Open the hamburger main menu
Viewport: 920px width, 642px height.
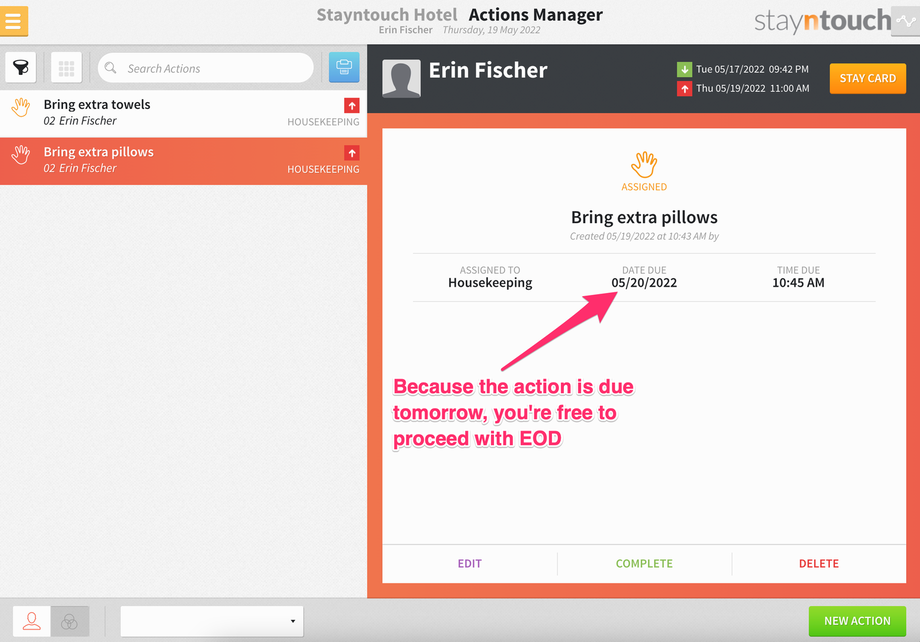click(x=13, y=21)
